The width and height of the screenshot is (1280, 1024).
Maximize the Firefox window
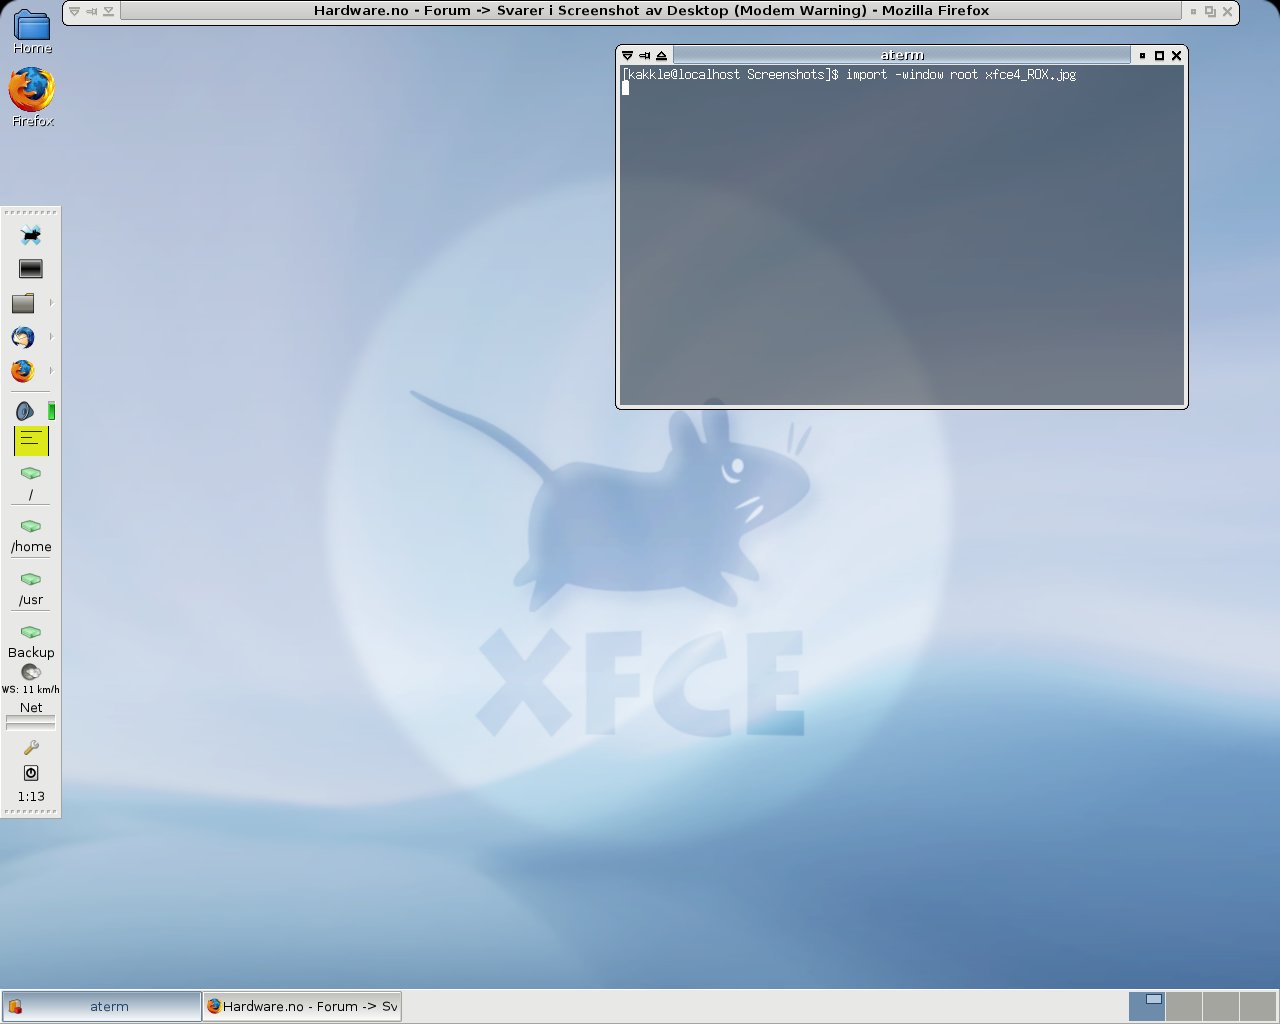1210,11
